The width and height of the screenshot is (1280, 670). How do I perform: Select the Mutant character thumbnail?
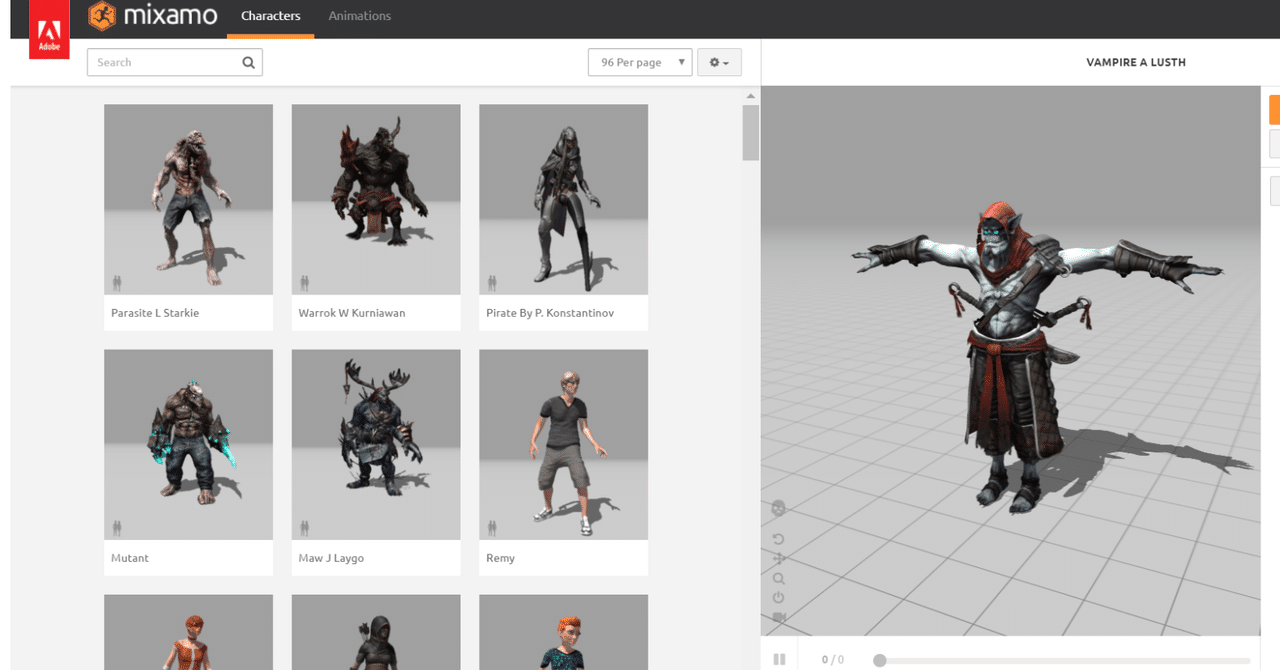188,444
